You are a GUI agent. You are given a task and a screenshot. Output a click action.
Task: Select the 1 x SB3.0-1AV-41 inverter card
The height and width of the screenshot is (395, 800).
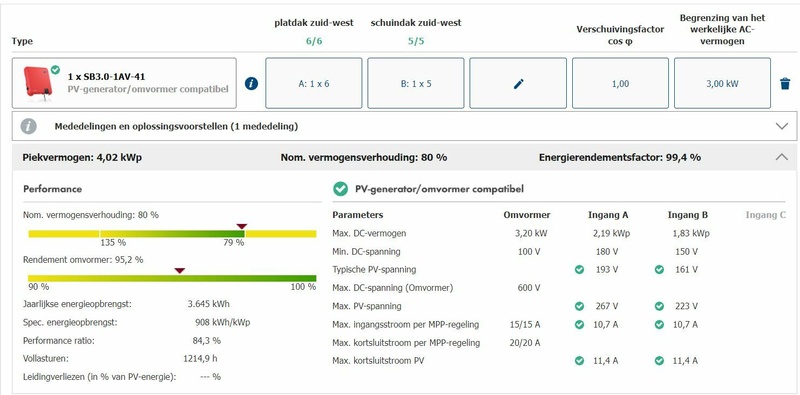click(x=124, y=83)
